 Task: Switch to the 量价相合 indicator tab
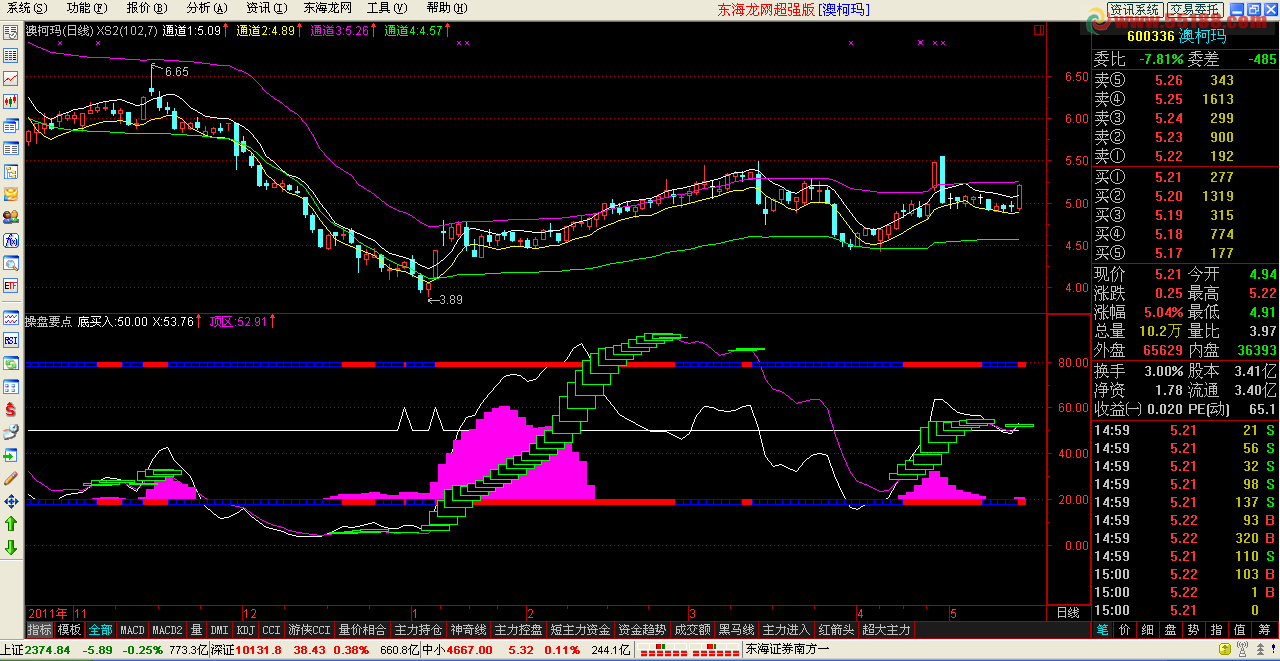pos(362,630)
